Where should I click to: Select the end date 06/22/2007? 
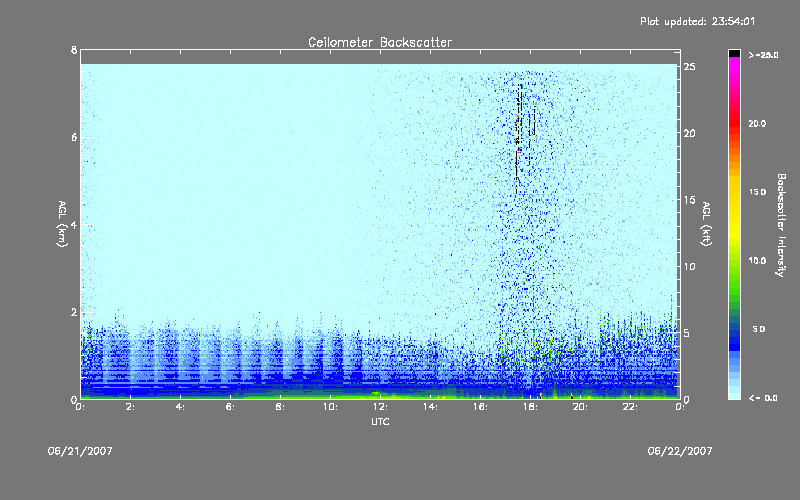pos(680,451)
